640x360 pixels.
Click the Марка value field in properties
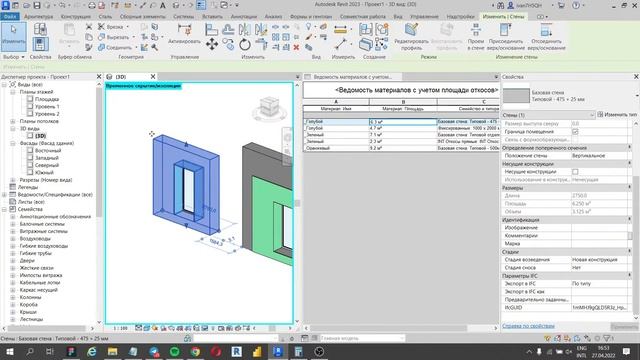click(599, 244)
